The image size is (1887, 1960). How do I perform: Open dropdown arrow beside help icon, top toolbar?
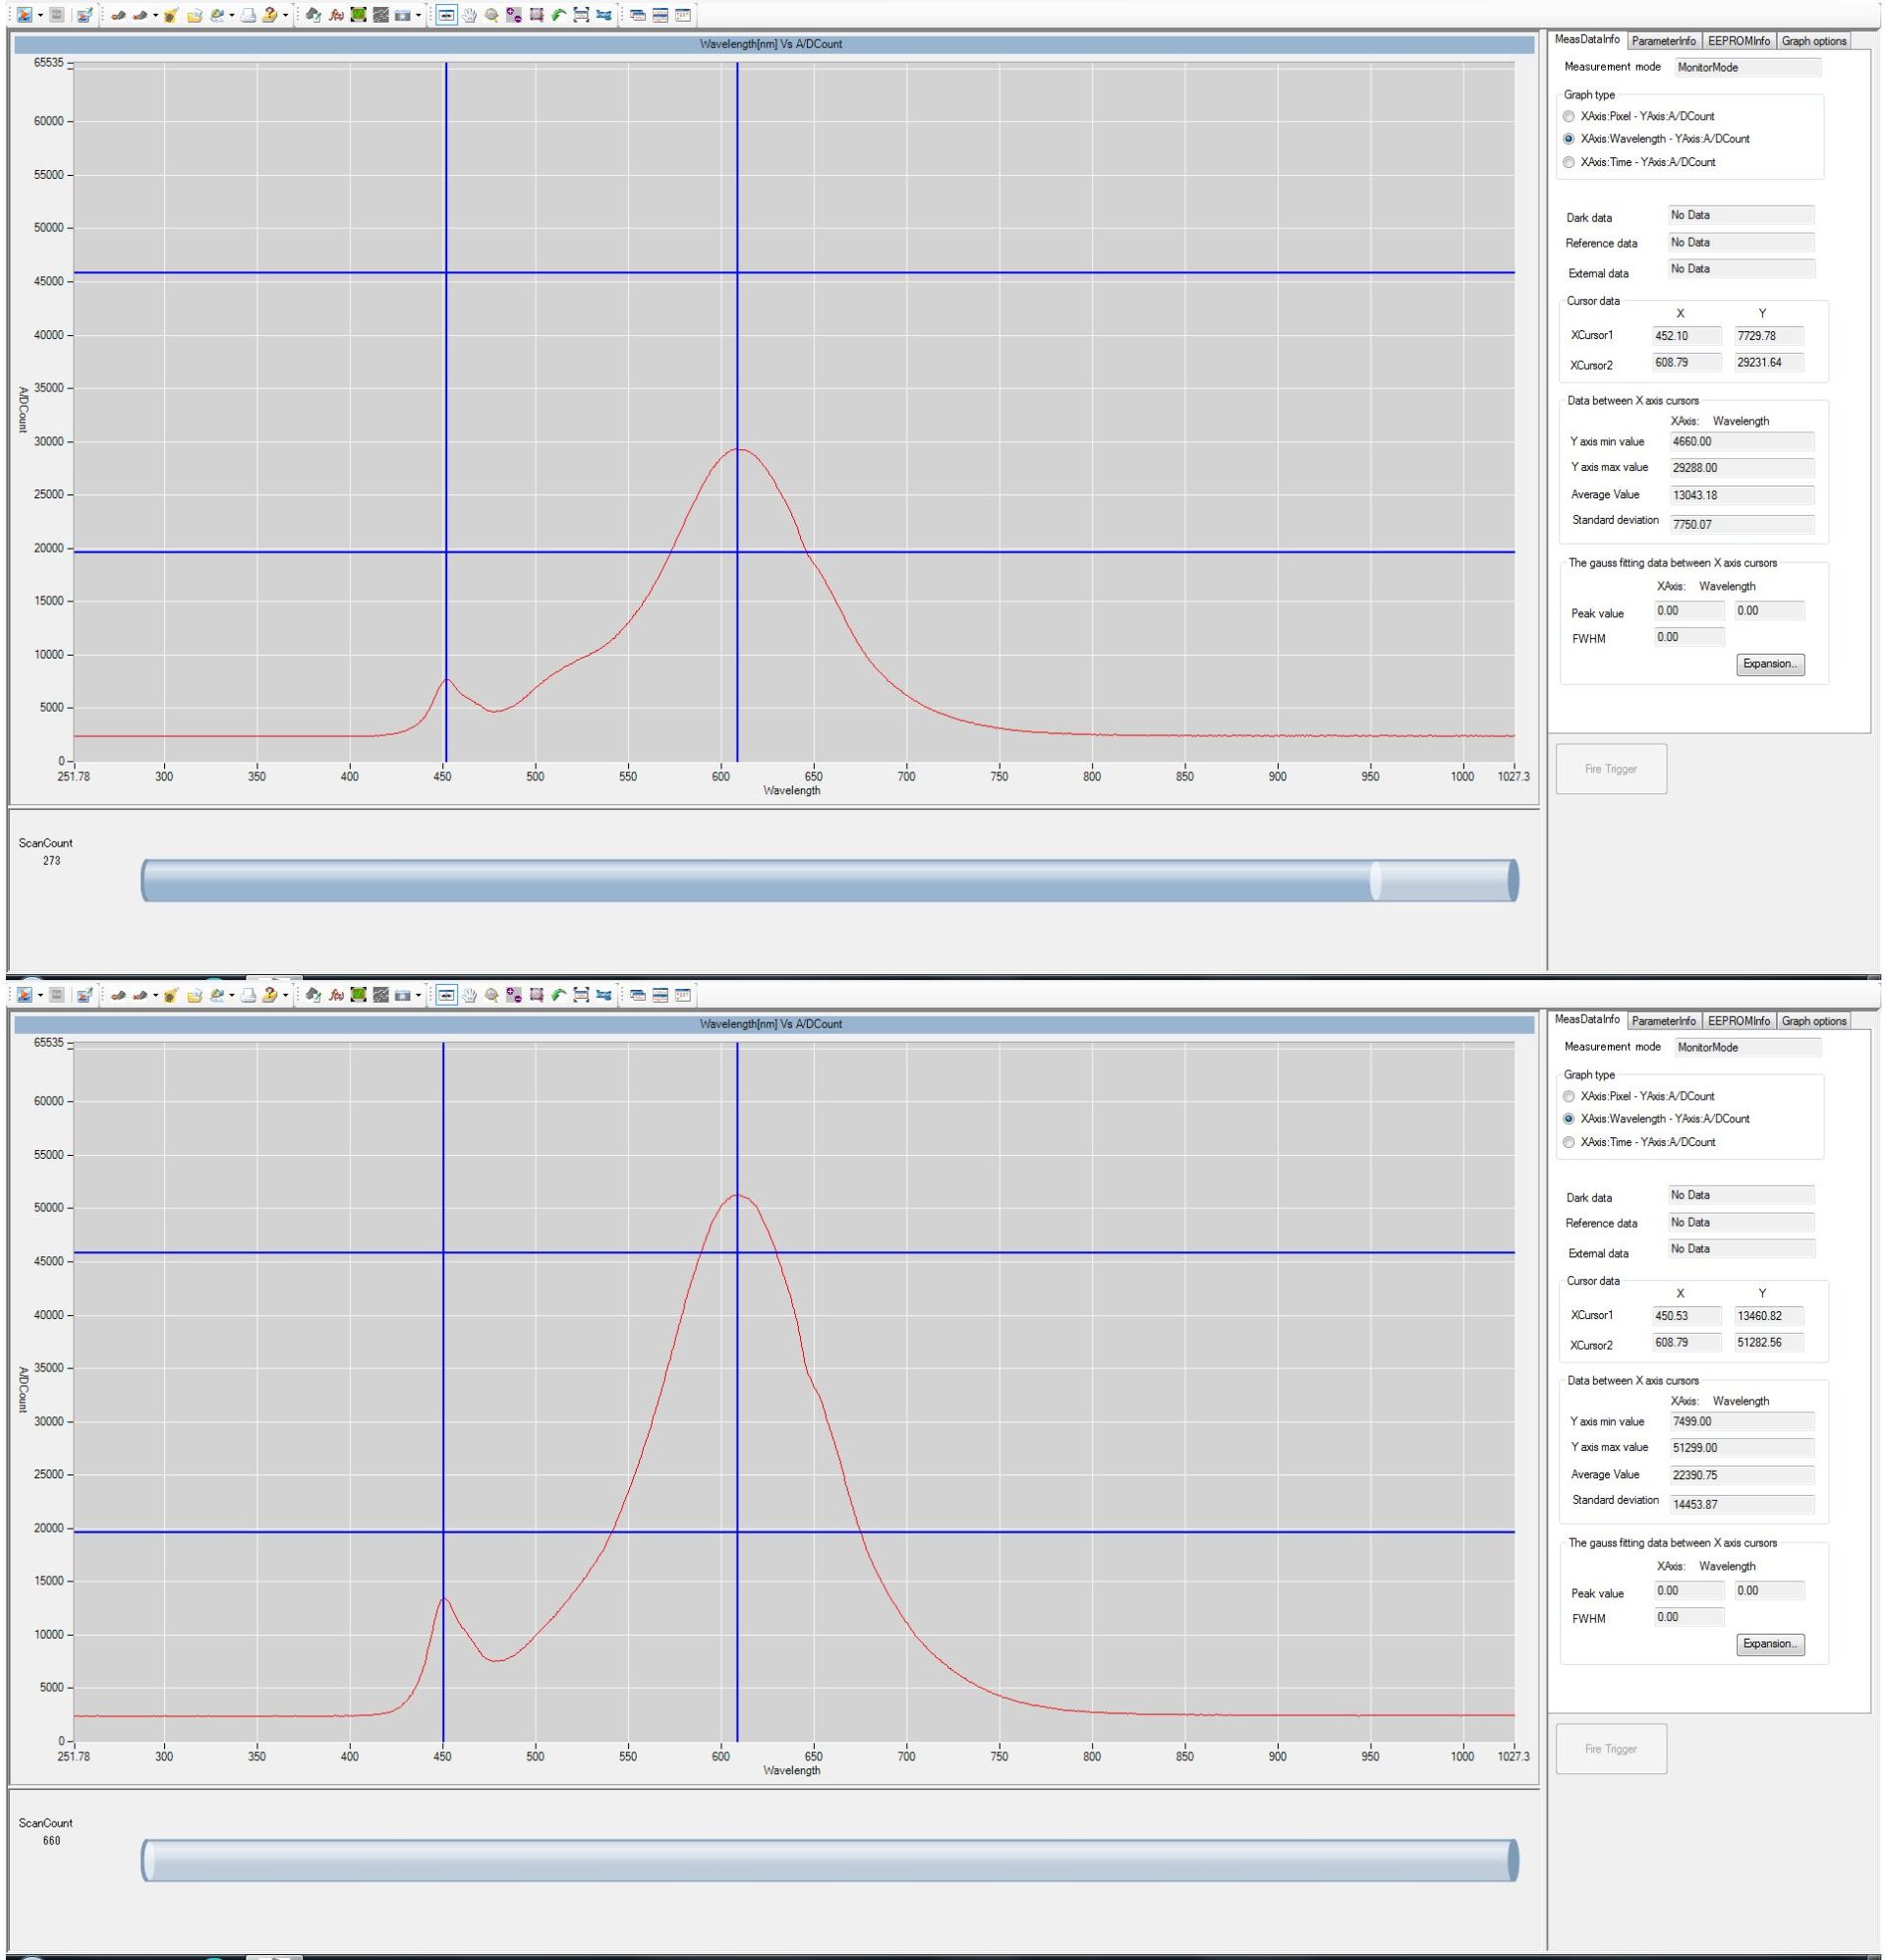point(285,15)
